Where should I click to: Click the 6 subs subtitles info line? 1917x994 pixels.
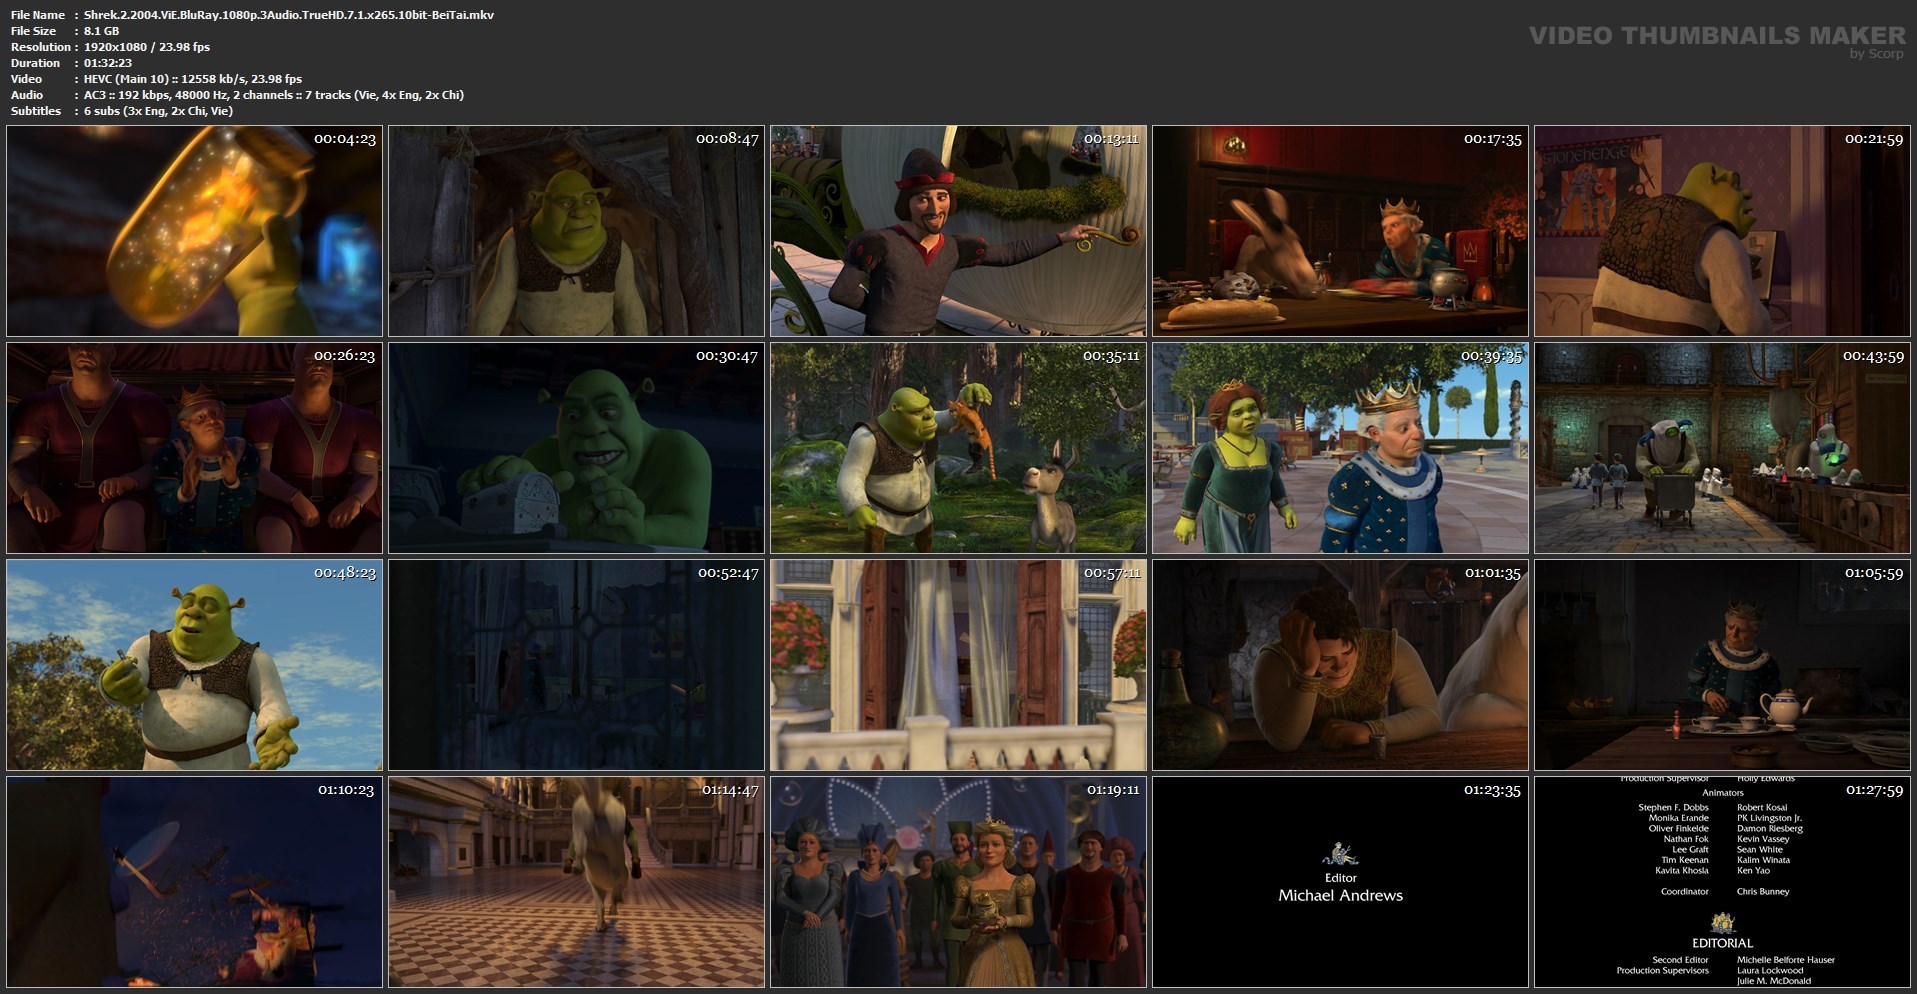point(159,111)
